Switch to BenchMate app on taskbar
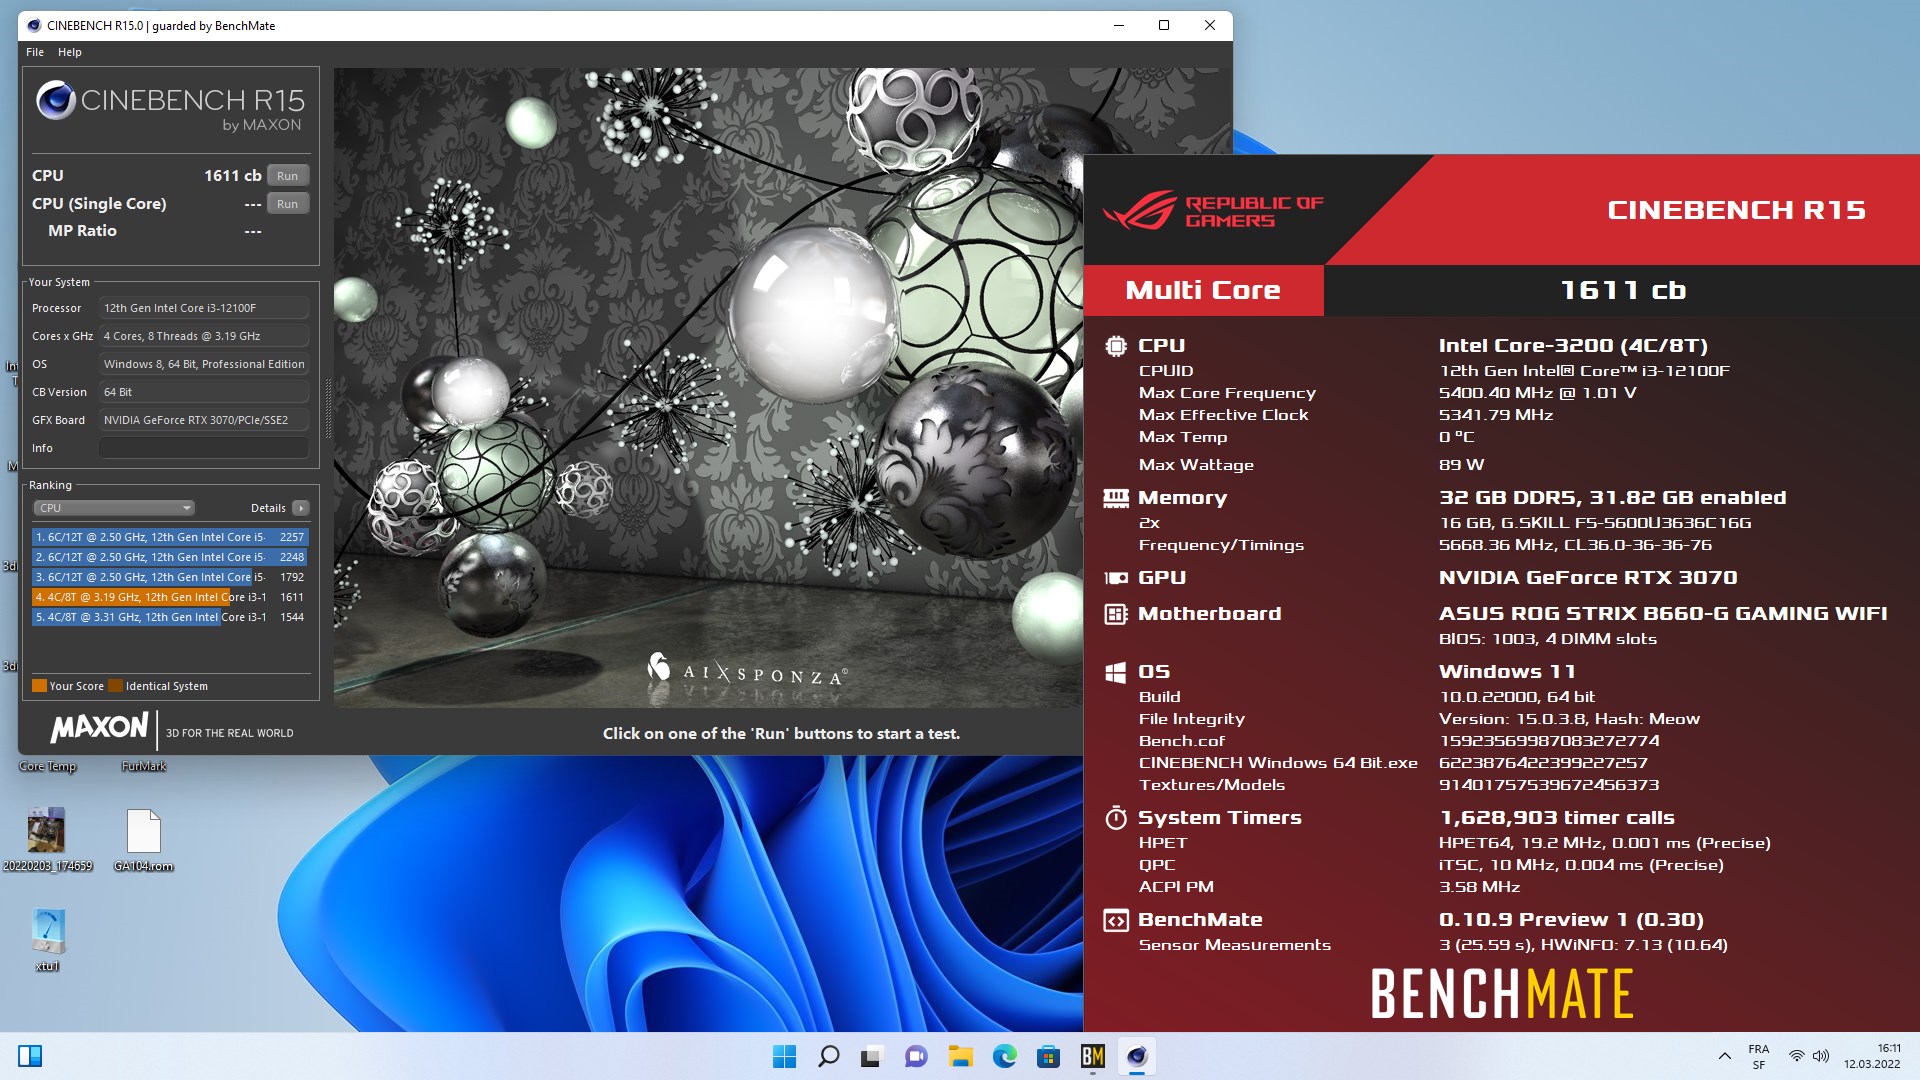Viewport: 1920px width, 1080px height. 1092,1056
